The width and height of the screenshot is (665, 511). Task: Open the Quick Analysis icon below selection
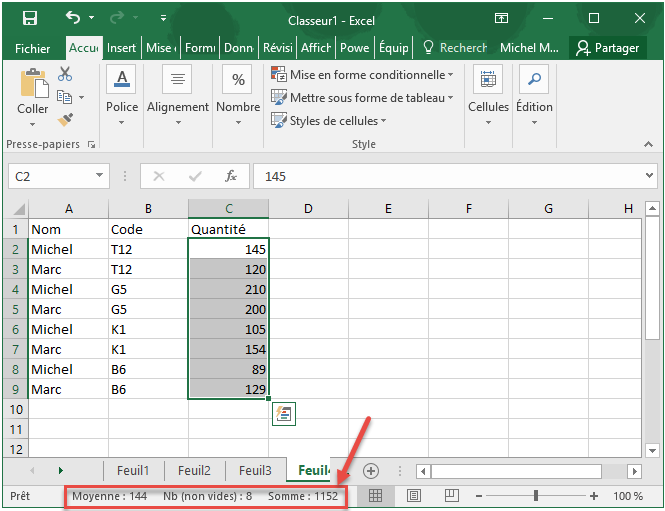tap(282, 415)
